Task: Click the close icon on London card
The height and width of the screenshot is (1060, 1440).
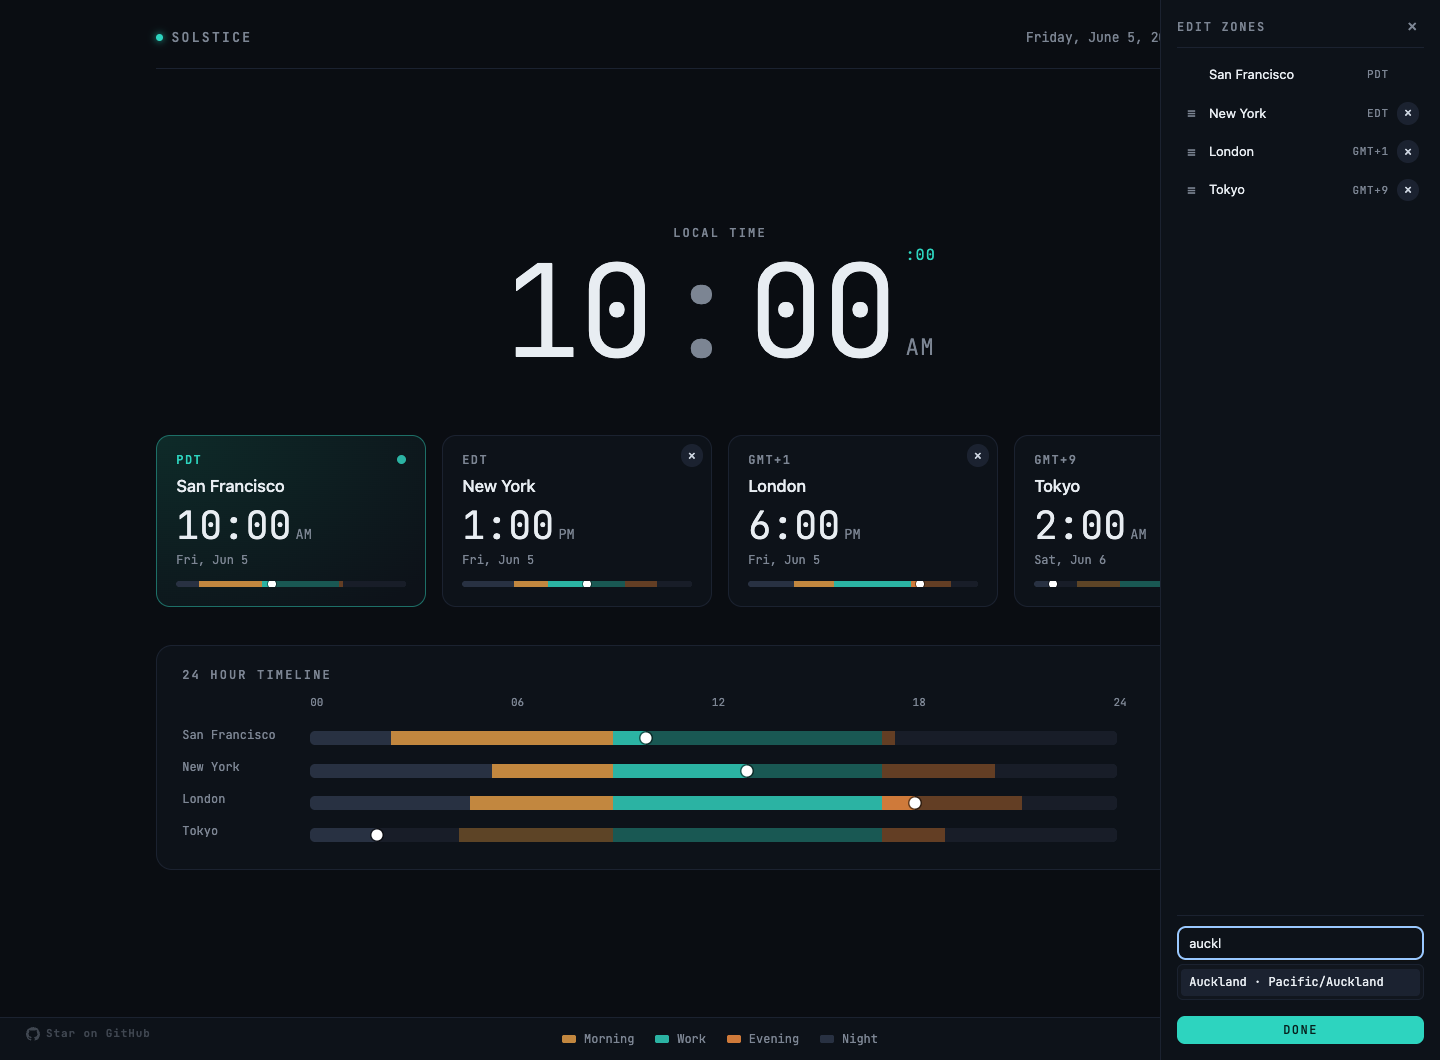Action: tap(978, 456)
